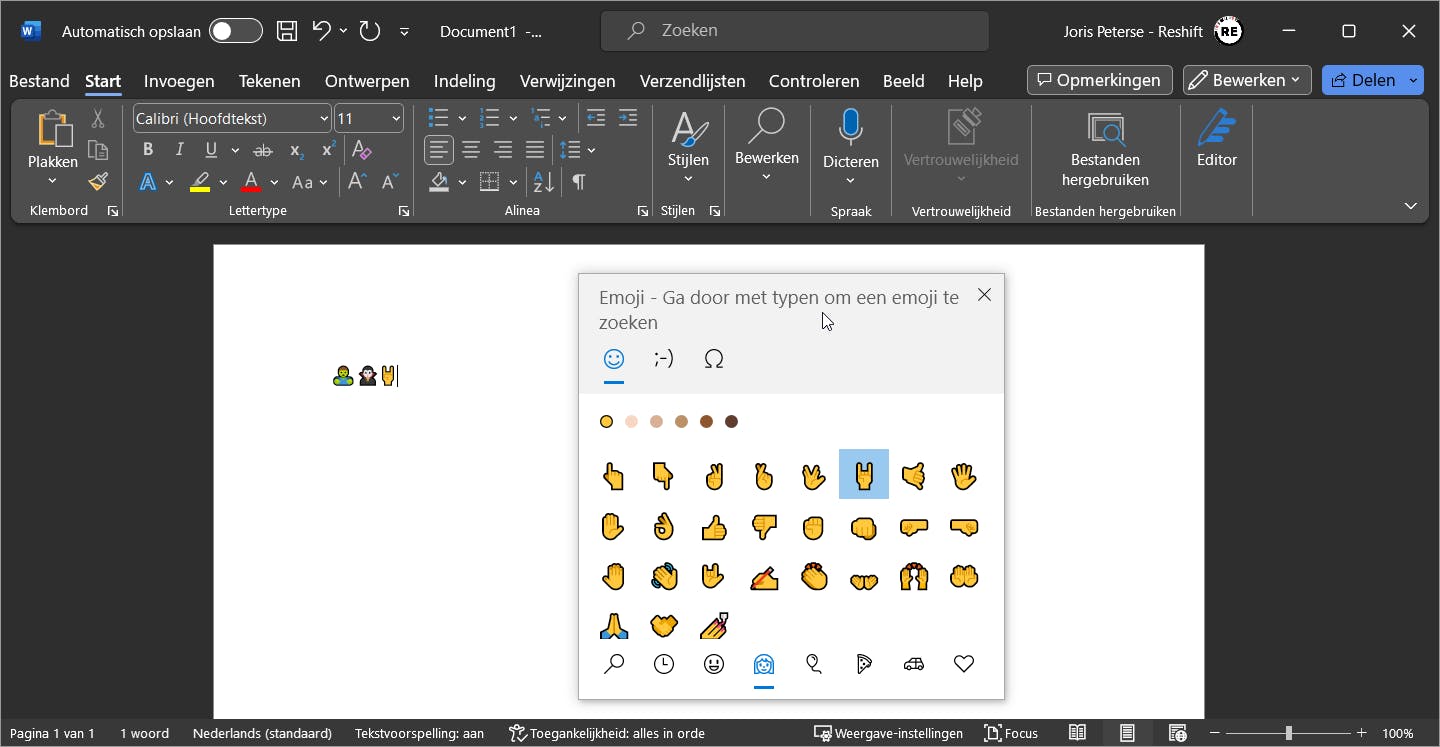Insert the thumbs down emoji
Viewport: 1440px width, 747px height.
764,527
